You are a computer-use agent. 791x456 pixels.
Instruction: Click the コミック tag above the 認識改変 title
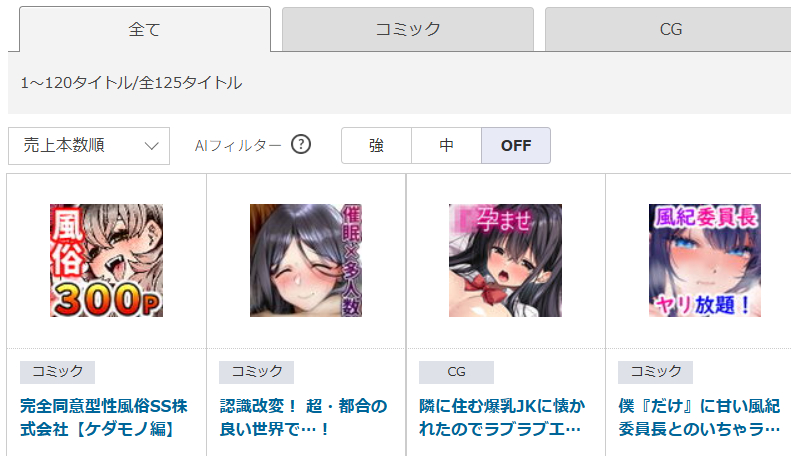(x=256, y=372)
